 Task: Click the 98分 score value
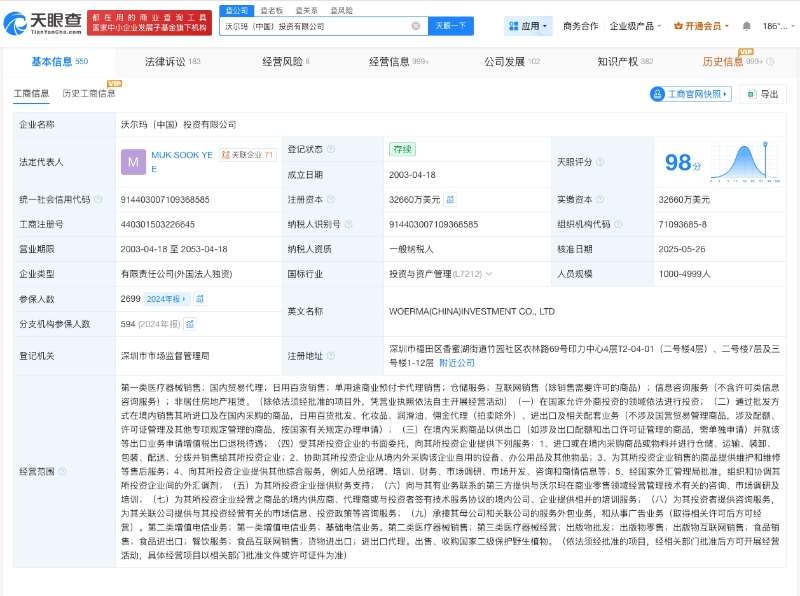click(x=683, y=162)
